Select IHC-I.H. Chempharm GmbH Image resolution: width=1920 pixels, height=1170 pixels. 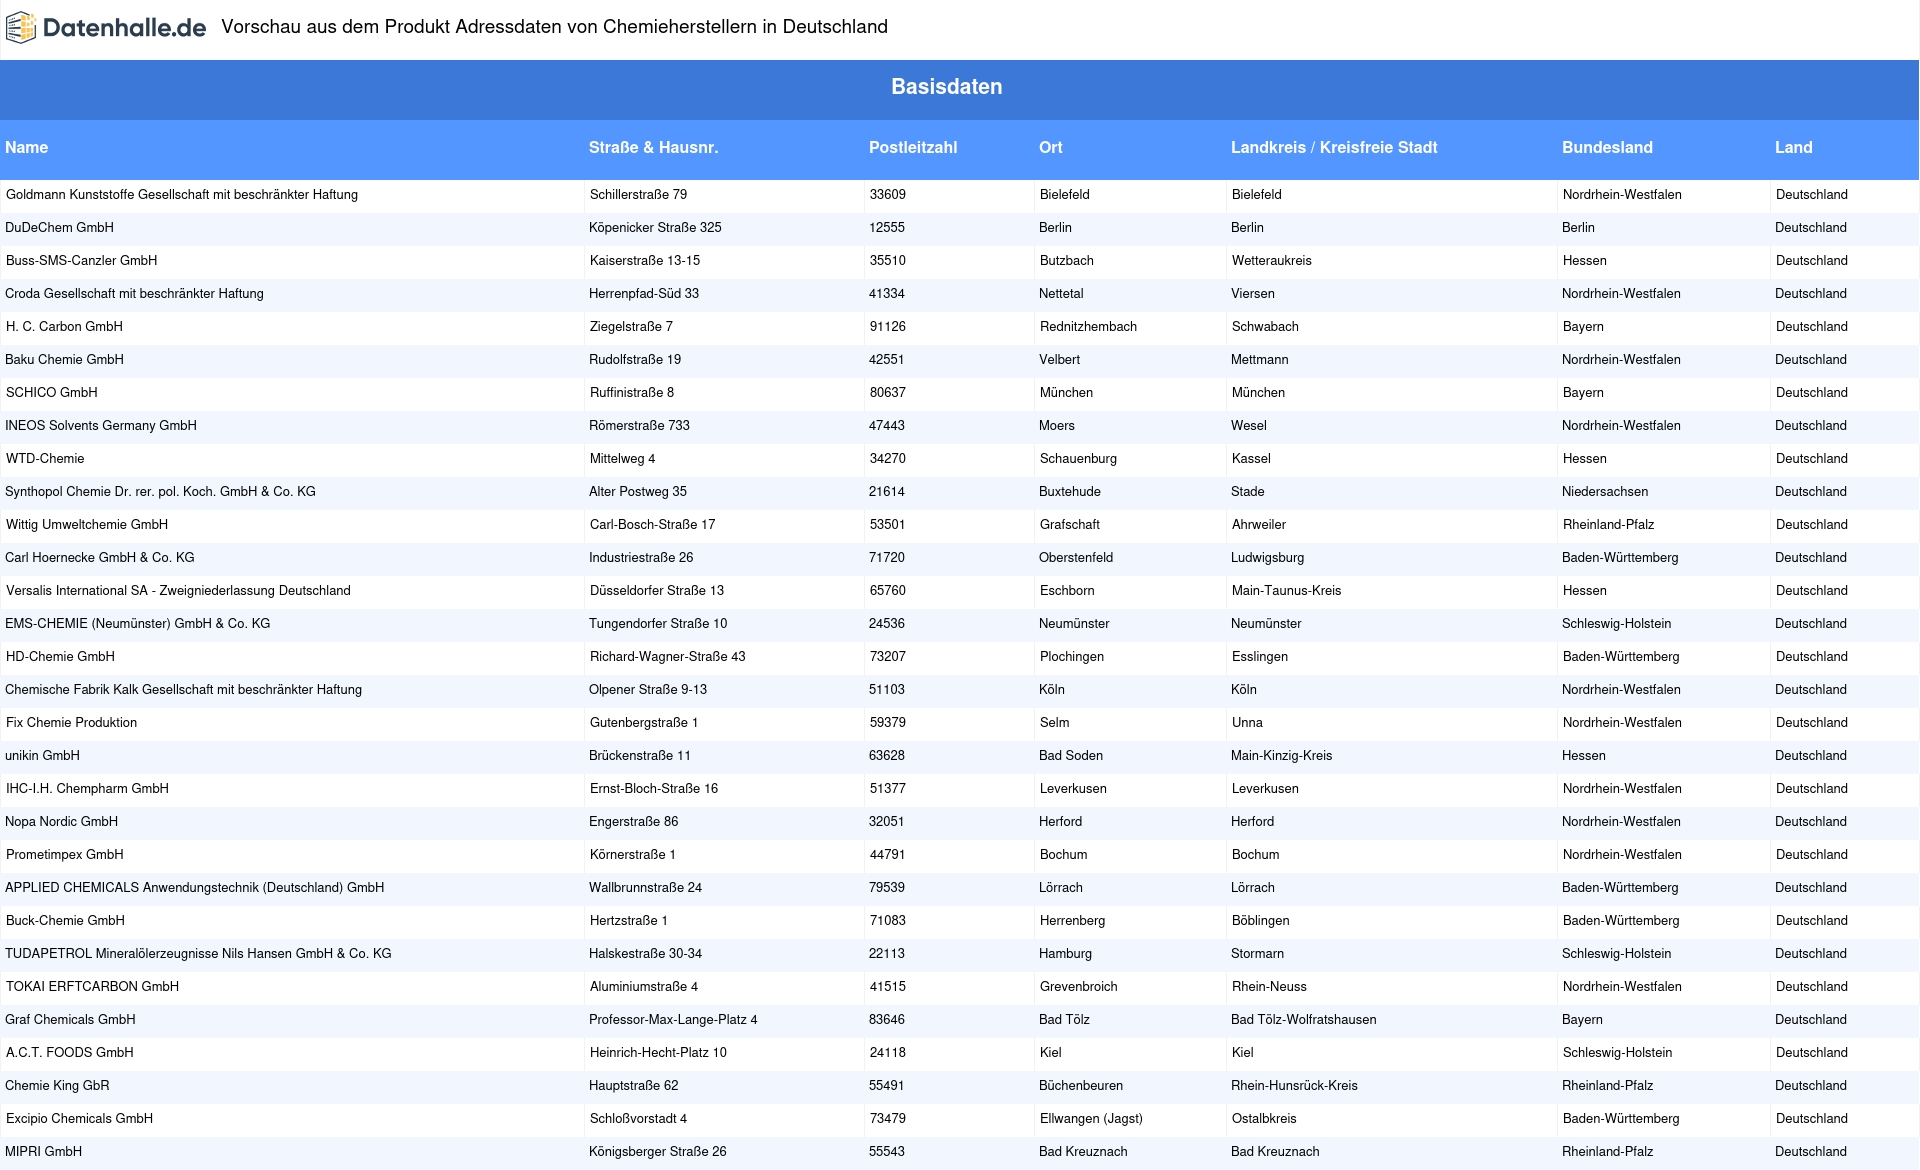click(87, 789)
